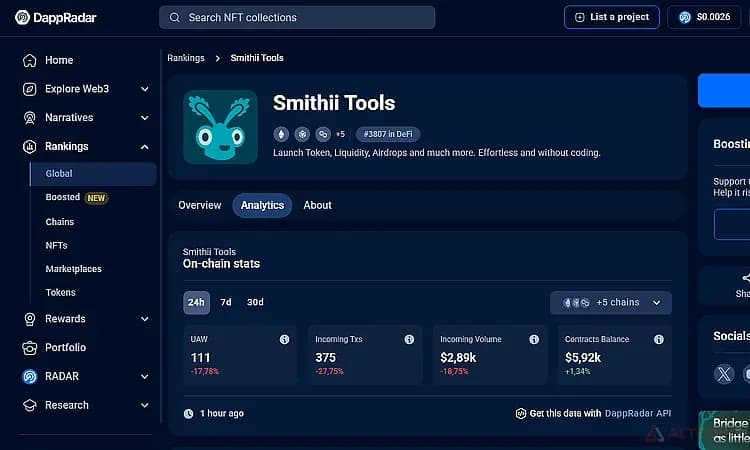Click the Contracts Balance value $5,92k

click(x=583, y=358)
